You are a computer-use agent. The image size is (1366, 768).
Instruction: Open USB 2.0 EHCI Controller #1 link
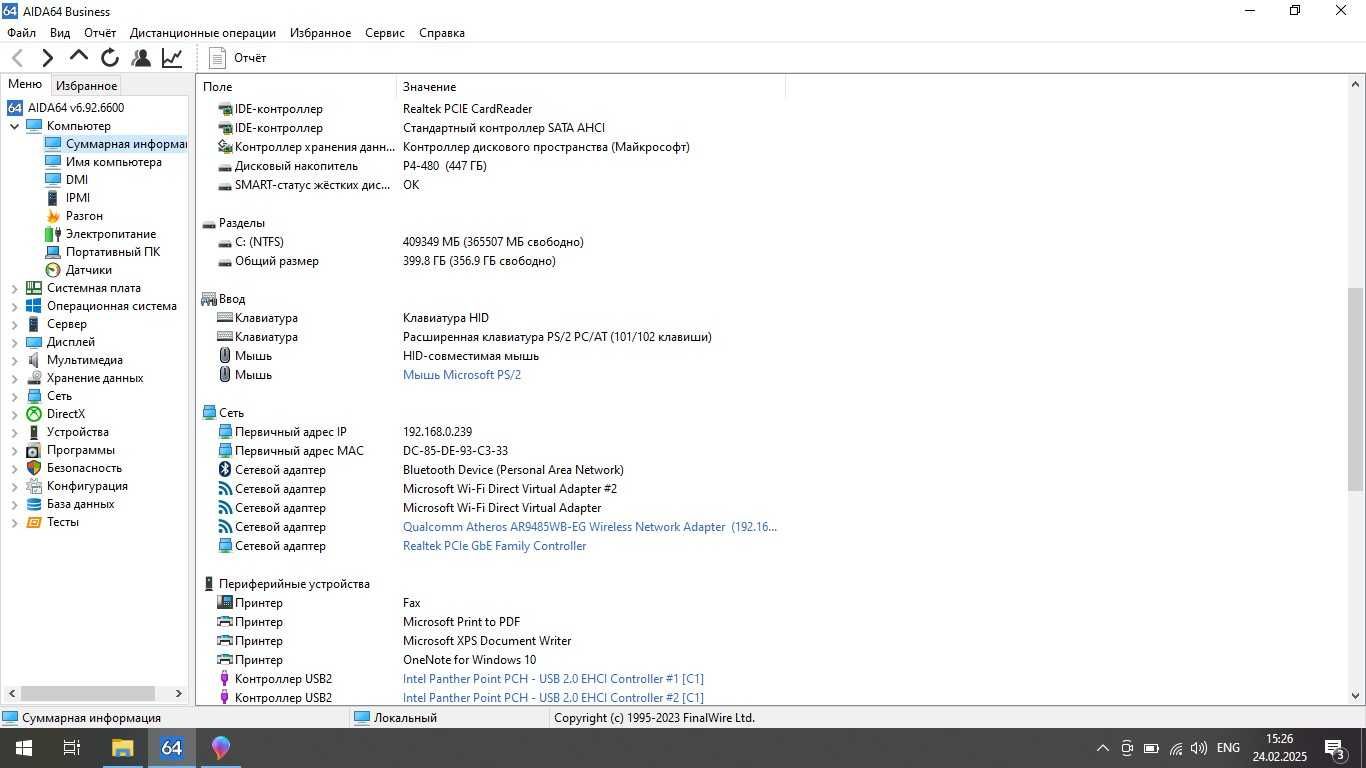(x=553, y=679)
